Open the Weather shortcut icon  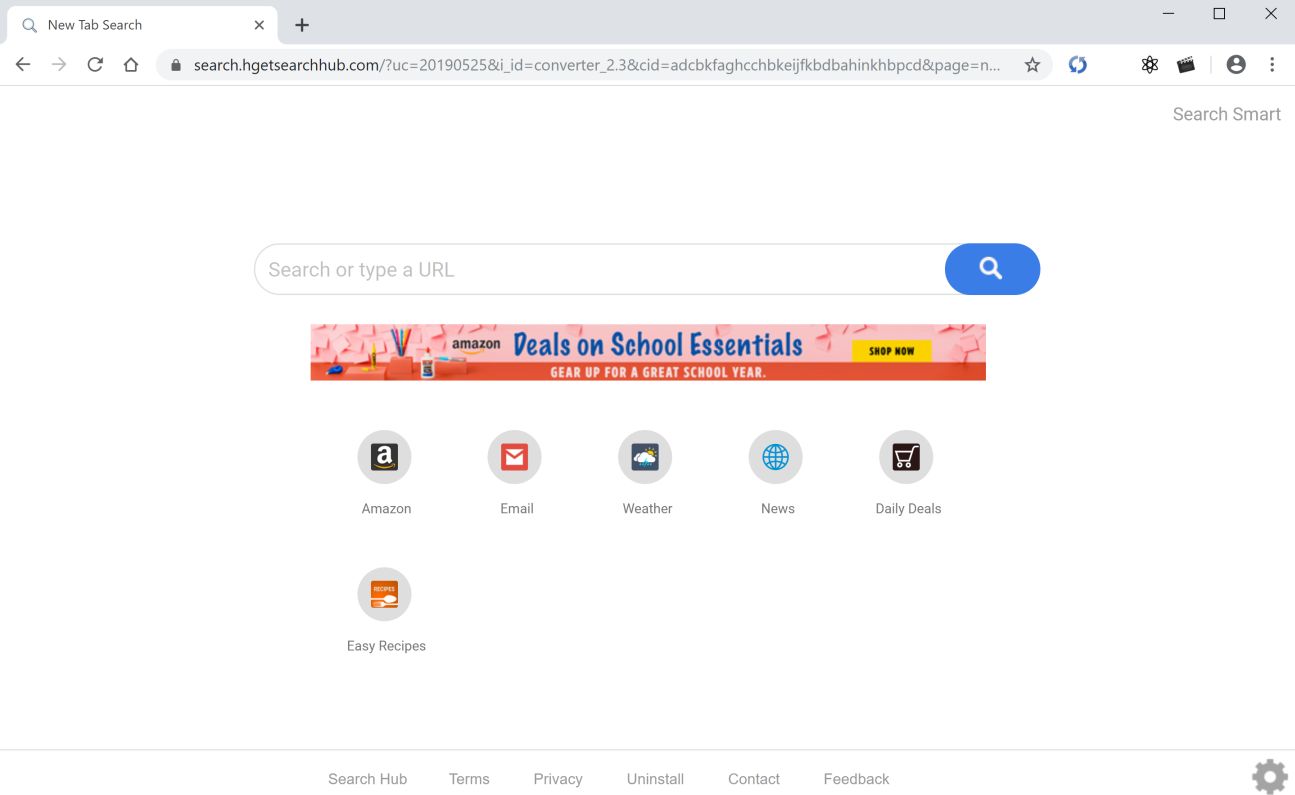pos(645,457)
